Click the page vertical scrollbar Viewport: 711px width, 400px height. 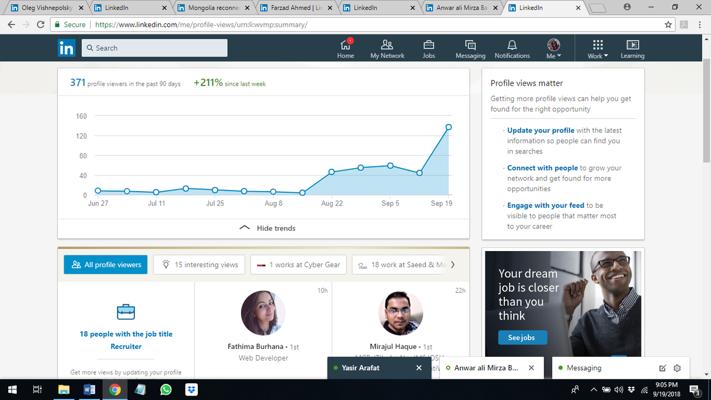pos(706,111)
